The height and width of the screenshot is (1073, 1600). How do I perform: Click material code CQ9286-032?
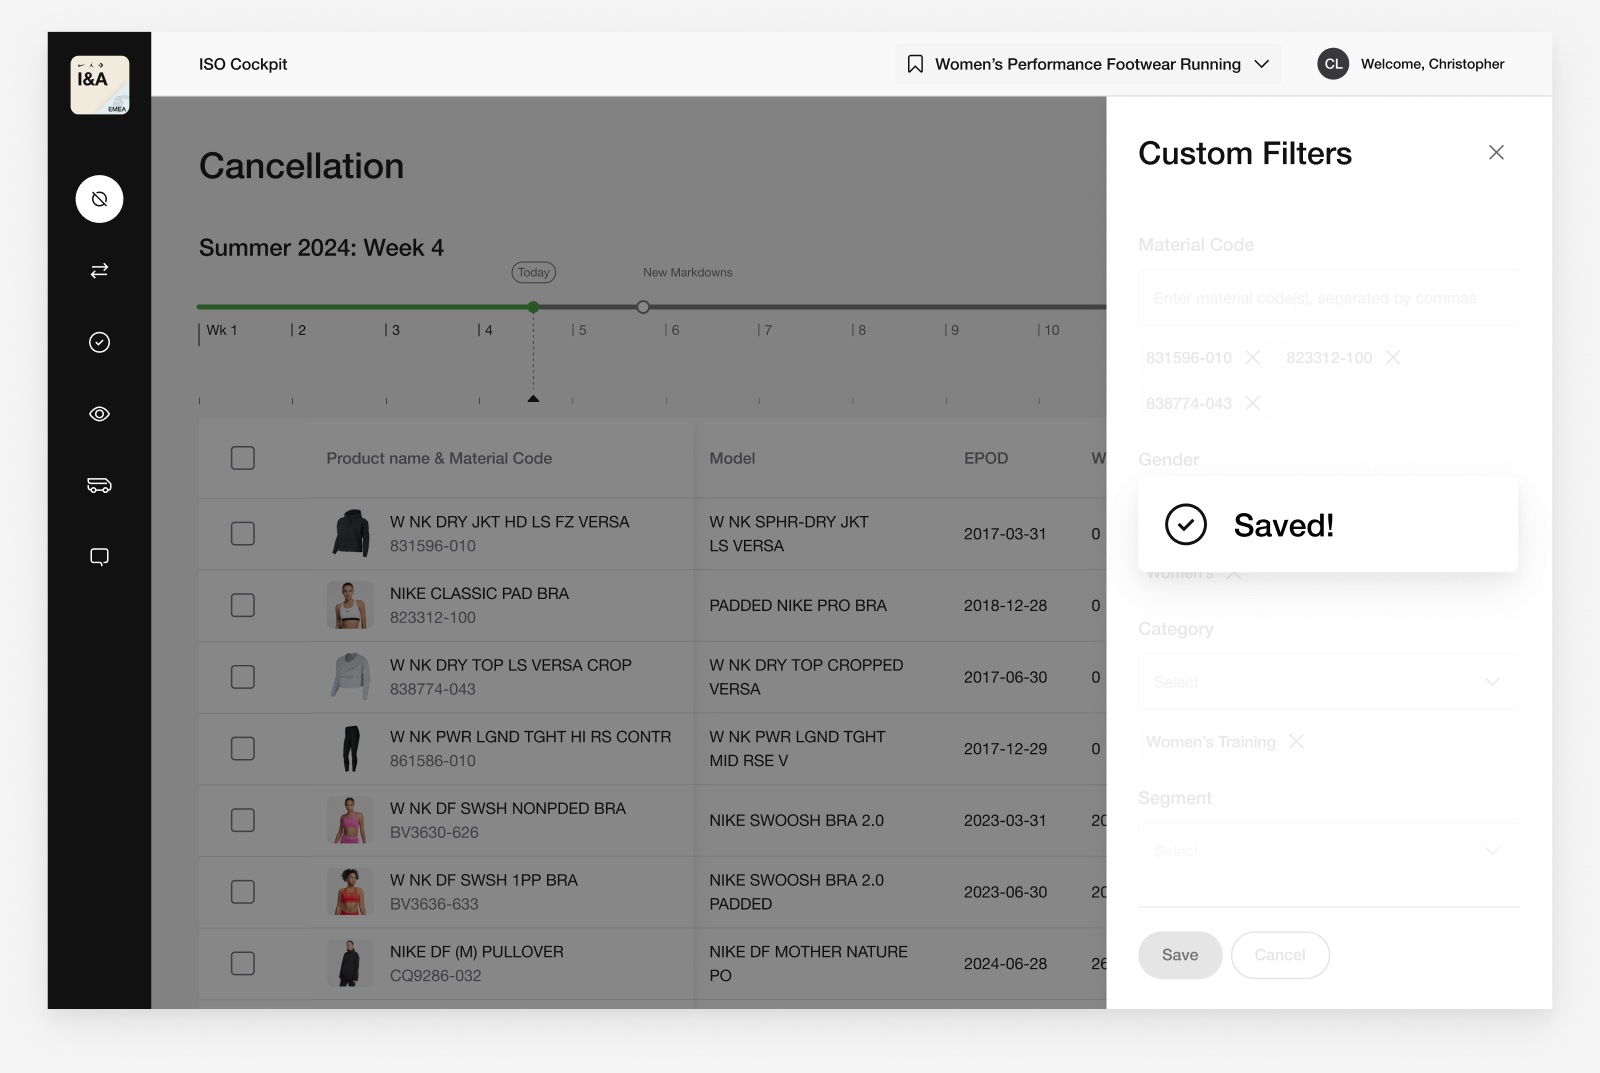pos(436,976)
